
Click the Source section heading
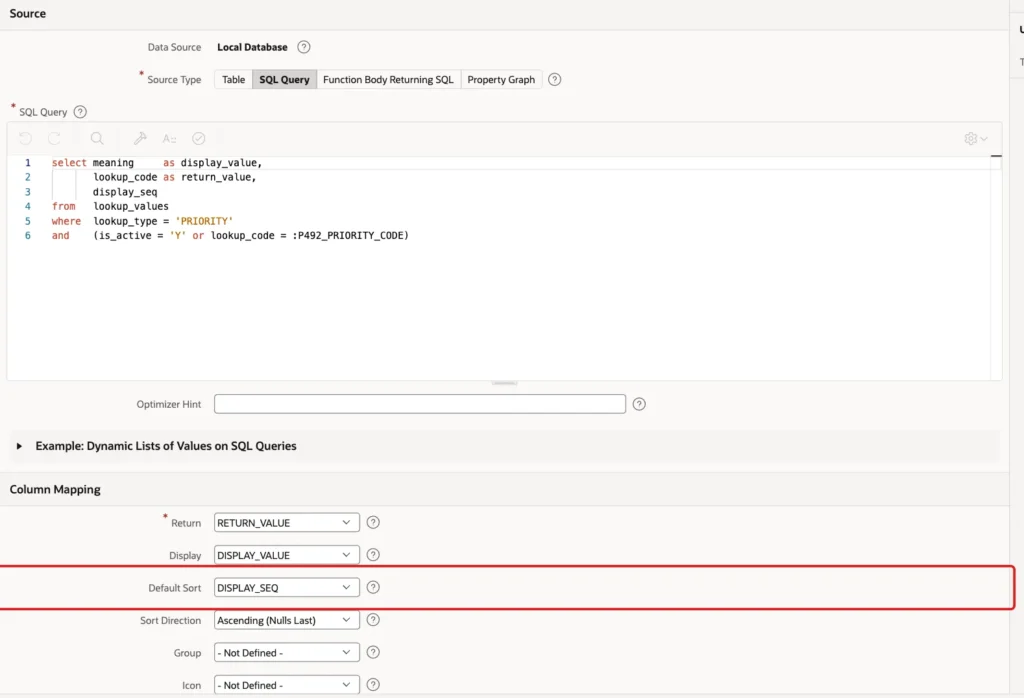(x=27, y=14)
